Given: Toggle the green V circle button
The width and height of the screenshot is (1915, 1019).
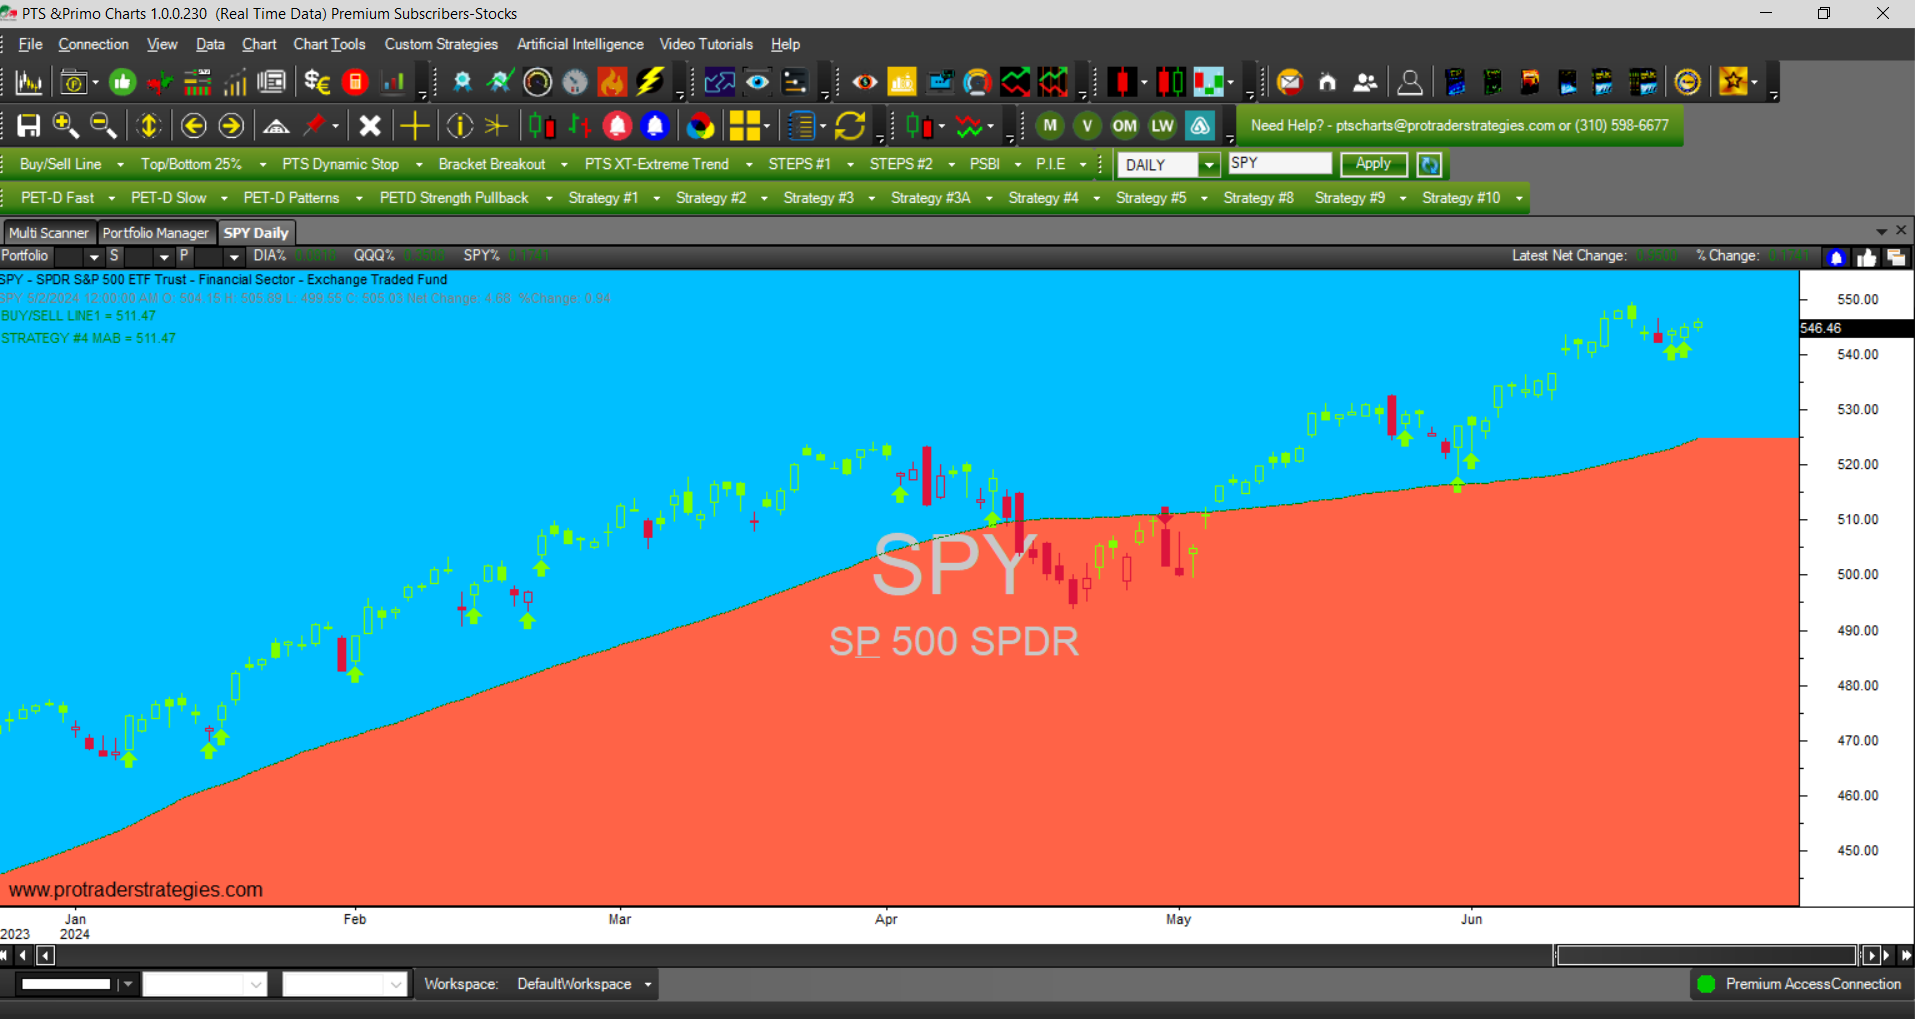Looking at the screenshot, I should [1087, 126].
